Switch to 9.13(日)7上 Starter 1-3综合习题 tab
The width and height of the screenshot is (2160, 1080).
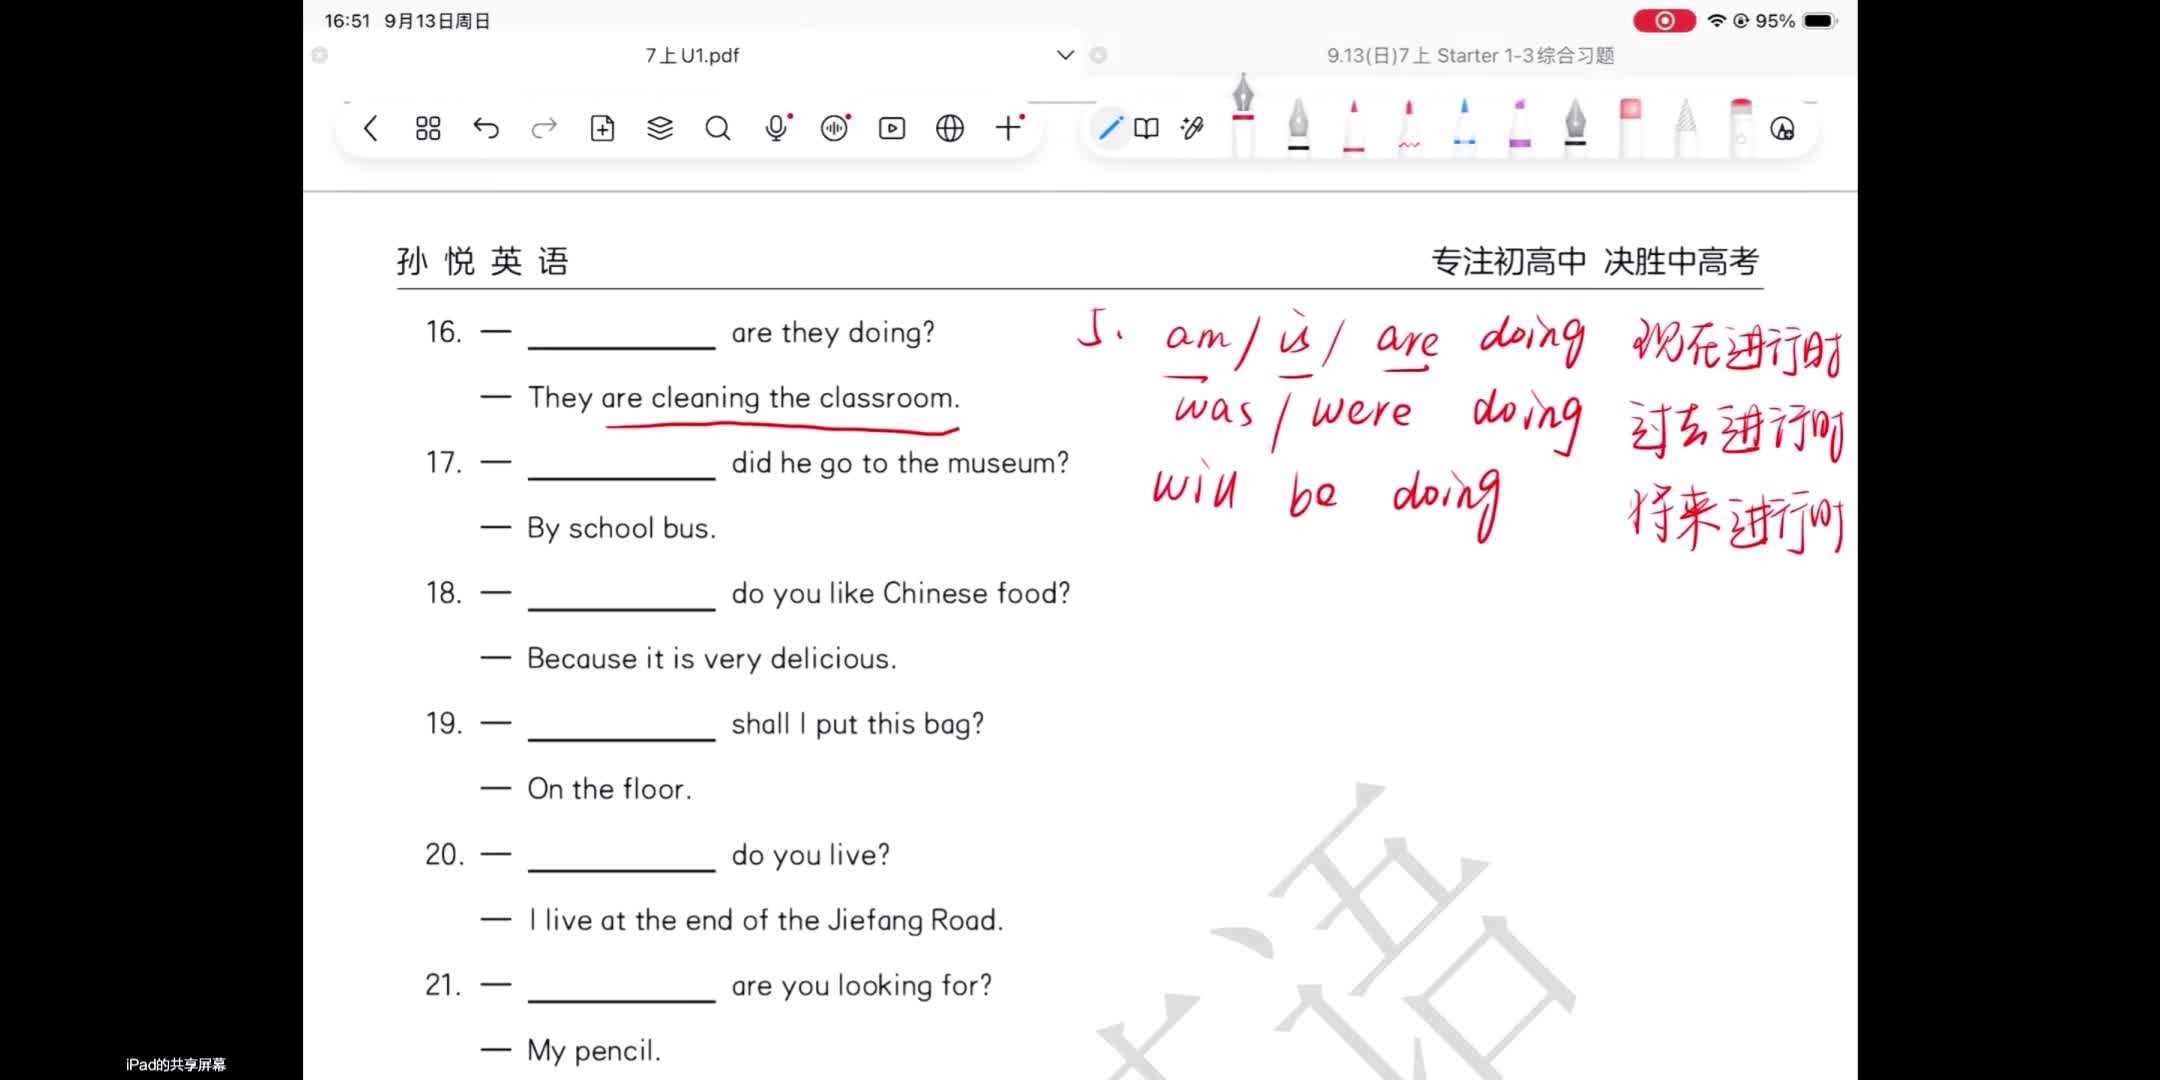click(x=1470, y=55)
